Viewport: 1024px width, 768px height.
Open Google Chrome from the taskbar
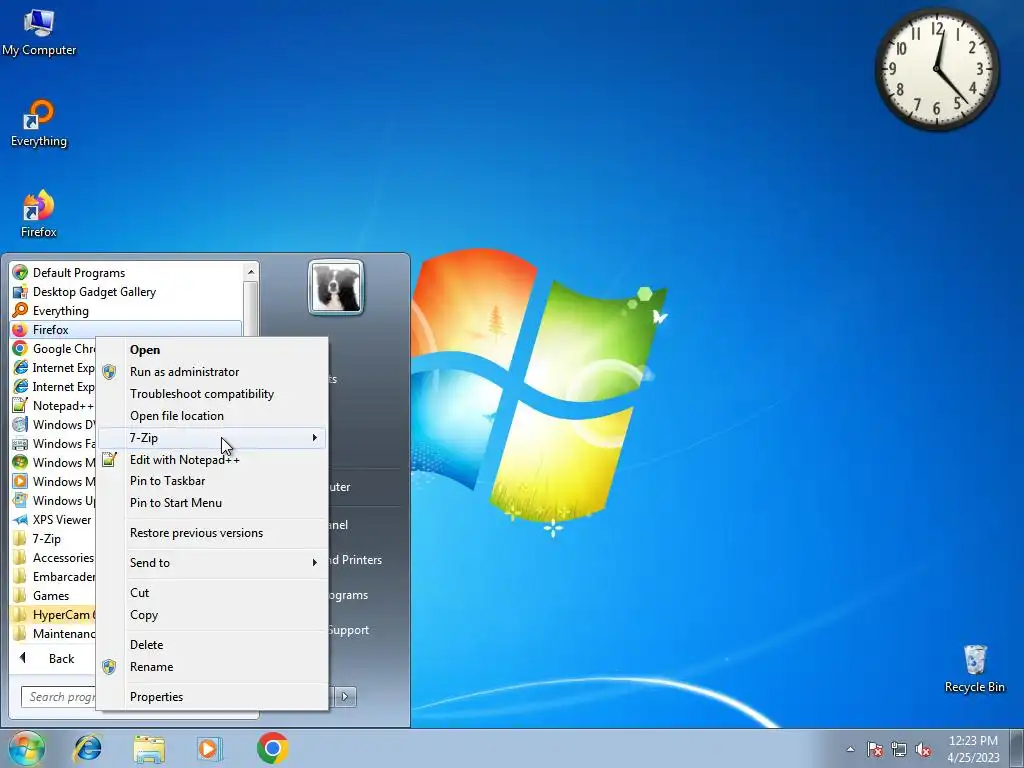272,748
